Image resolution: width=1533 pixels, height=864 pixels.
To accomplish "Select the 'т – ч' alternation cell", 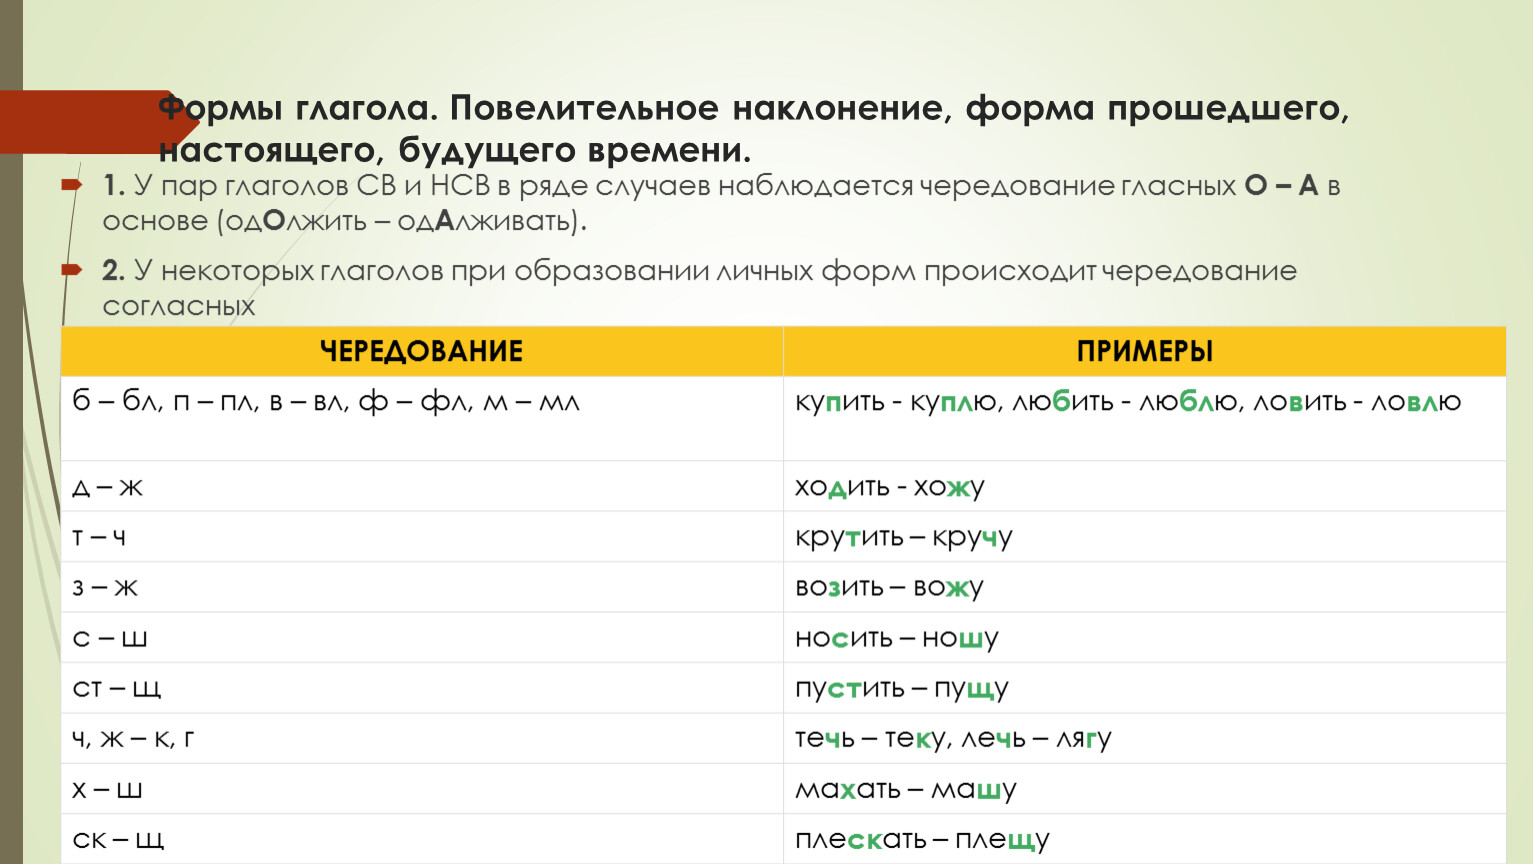I will 99,537.
